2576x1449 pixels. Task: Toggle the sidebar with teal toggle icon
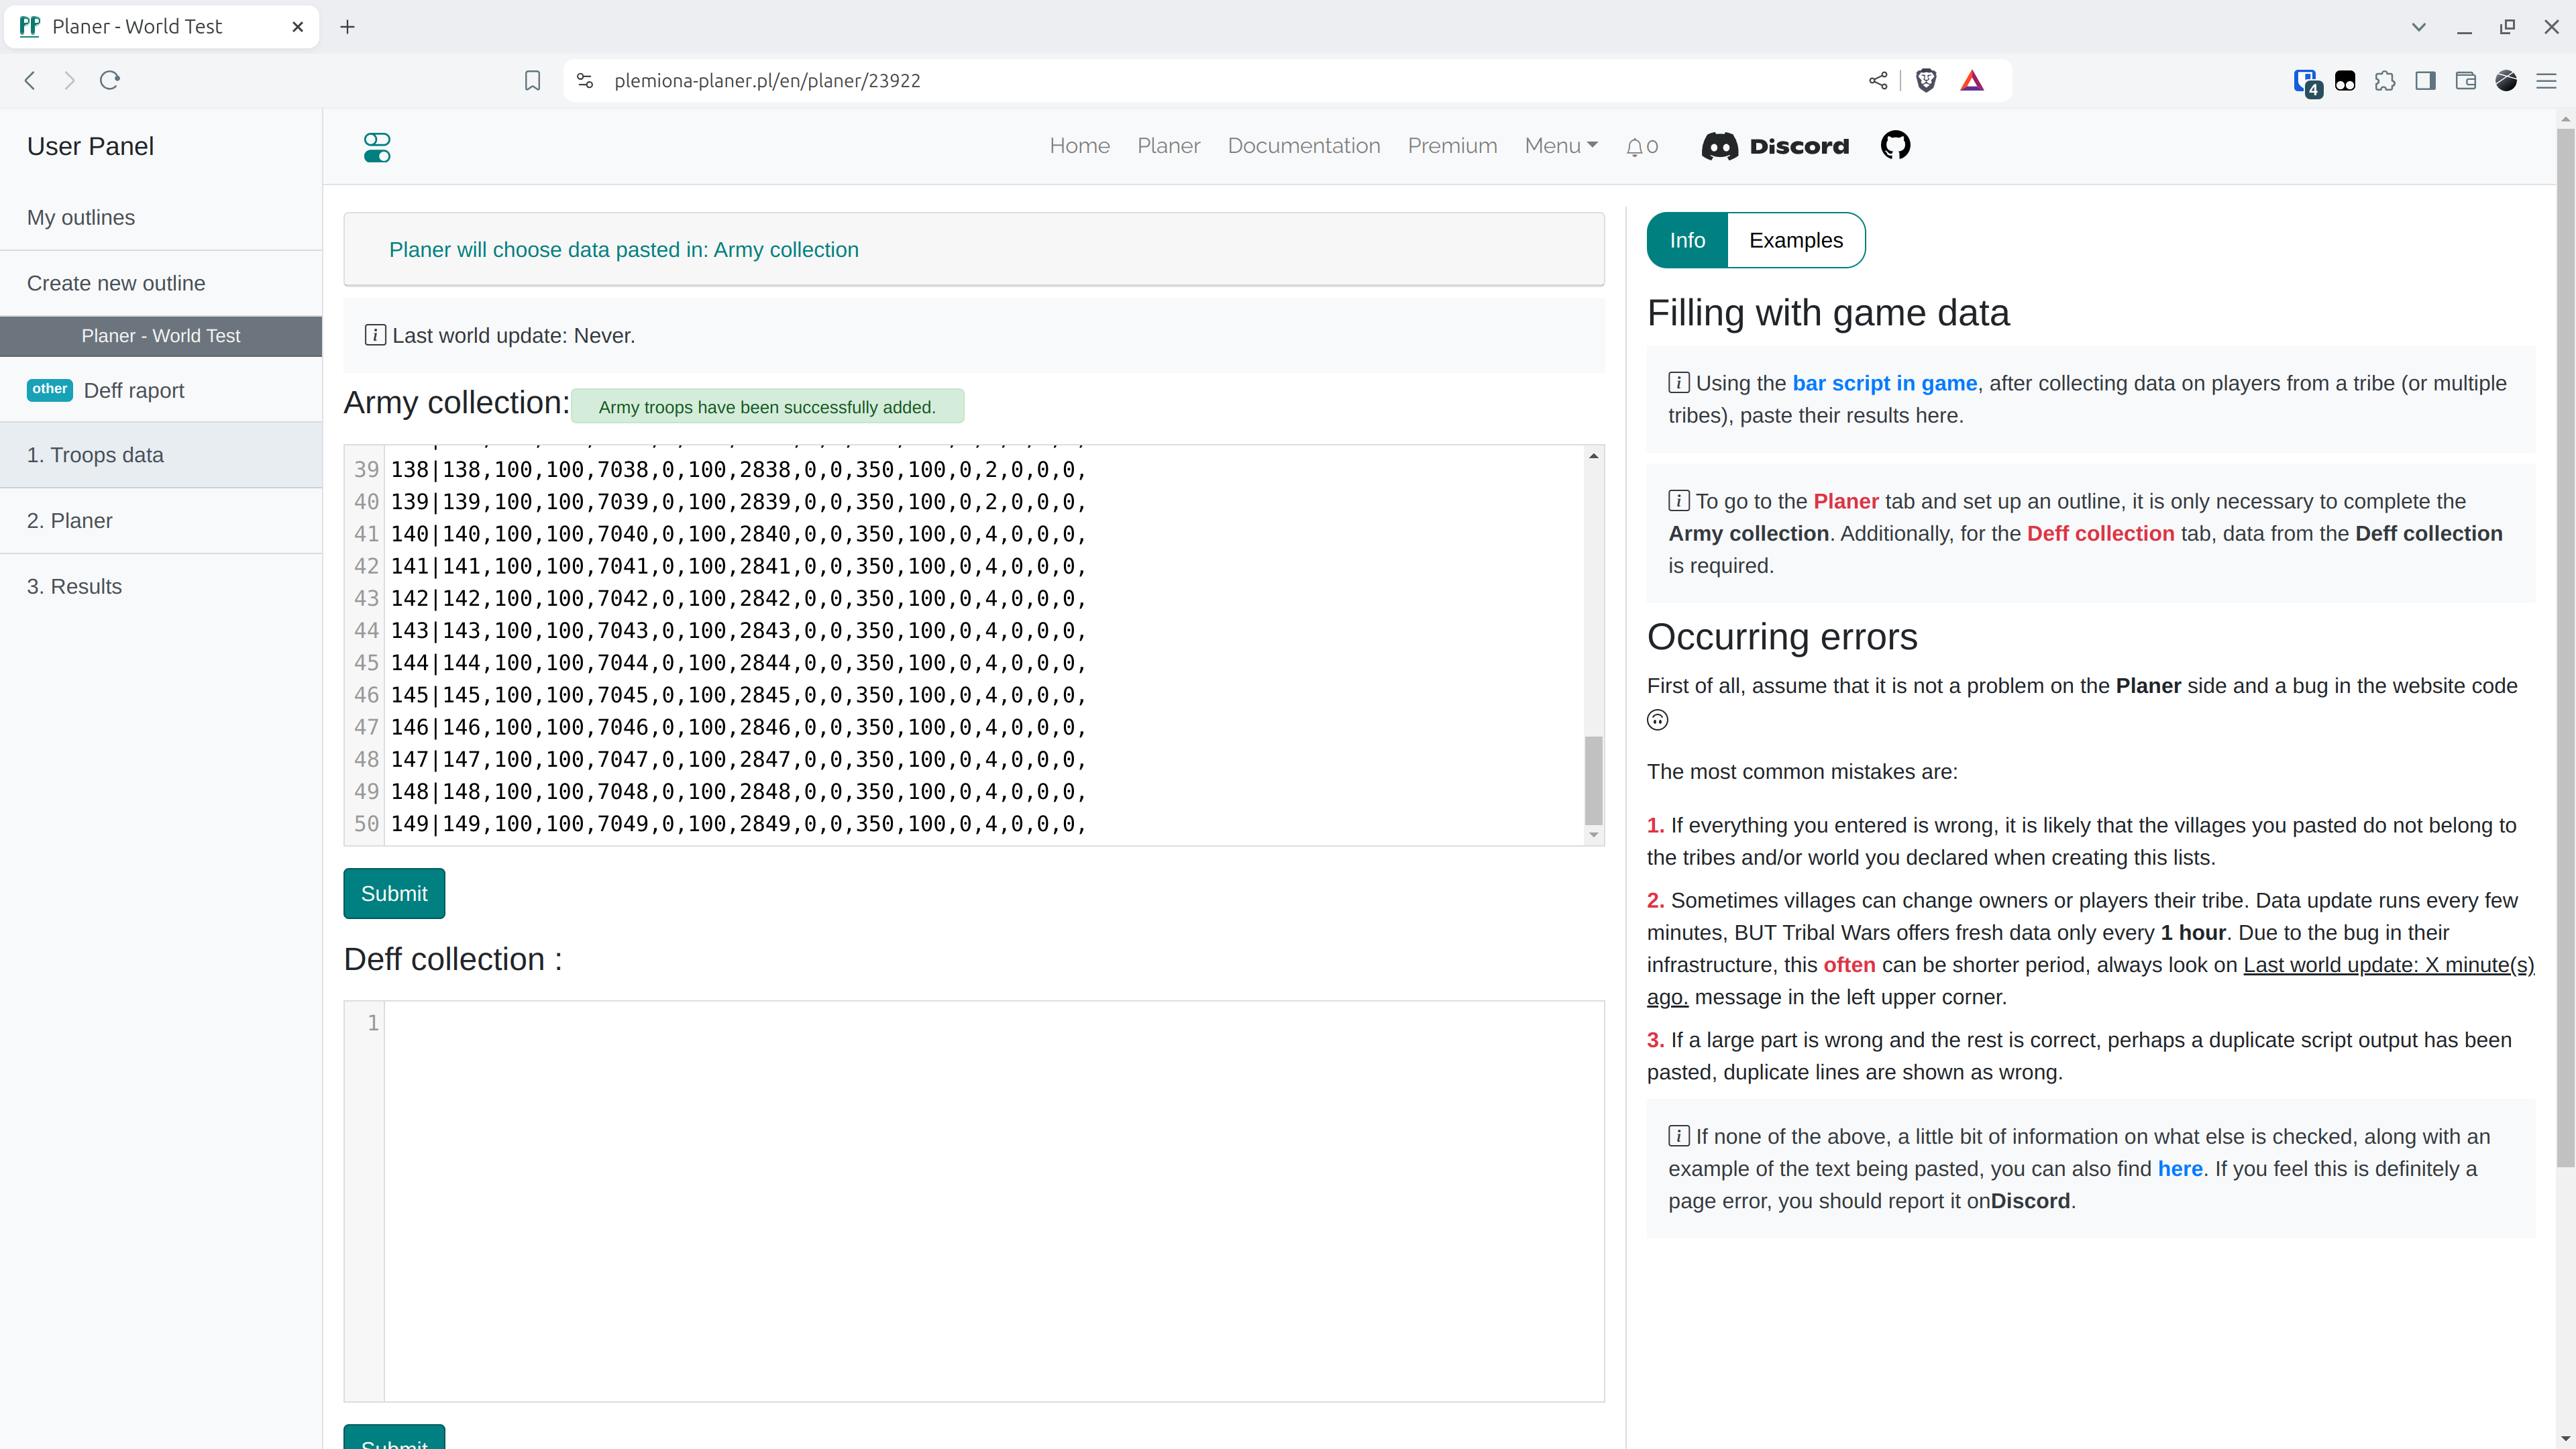[377, 147]
